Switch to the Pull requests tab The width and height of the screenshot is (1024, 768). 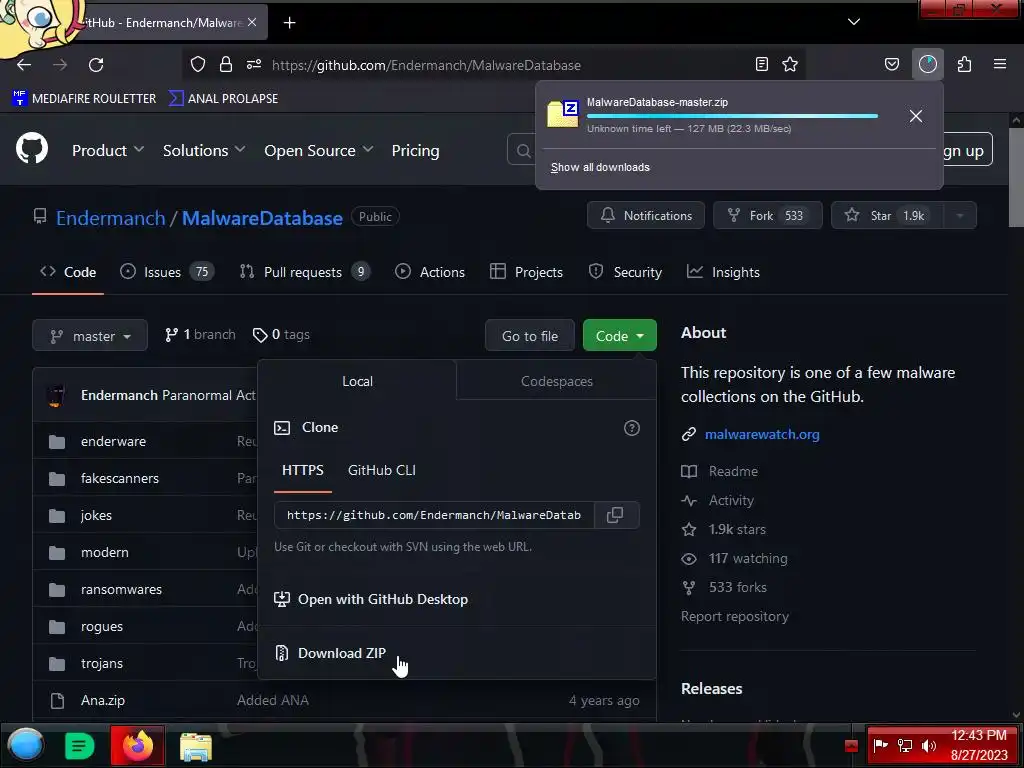tap(304, 272)
